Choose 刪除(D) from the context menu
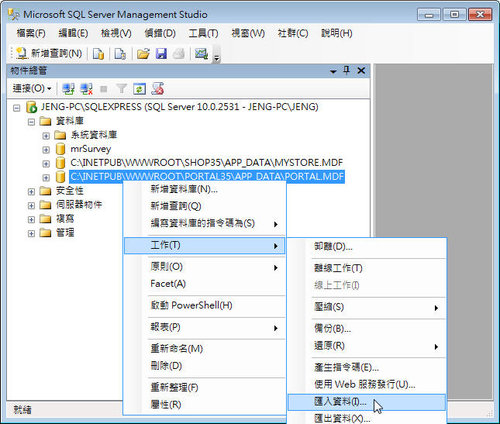This screenshot has width=500, height=424. [x=205, y=366]
